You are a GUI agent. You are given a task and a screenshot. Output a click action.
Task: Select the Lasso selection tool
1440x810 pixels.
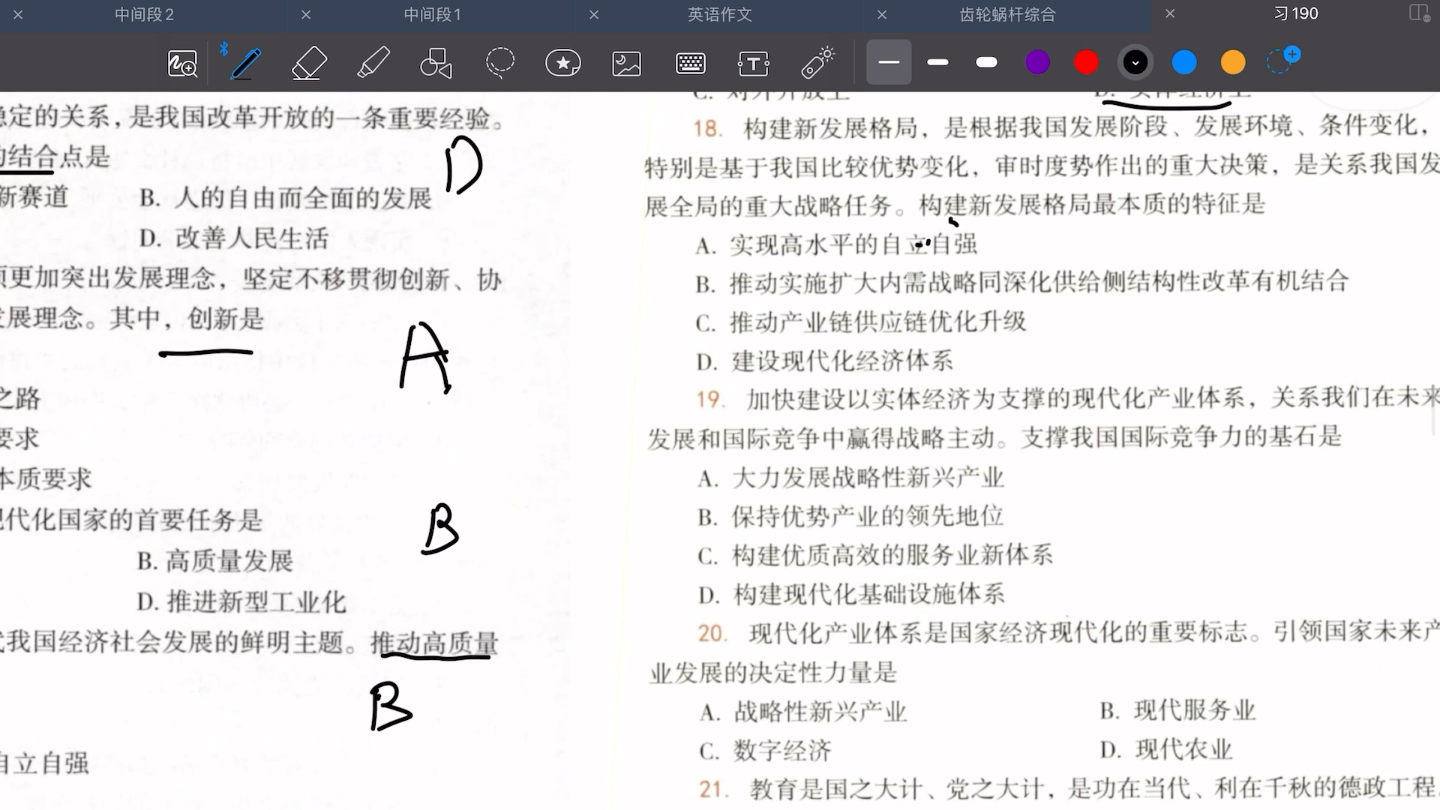(500, 63)
